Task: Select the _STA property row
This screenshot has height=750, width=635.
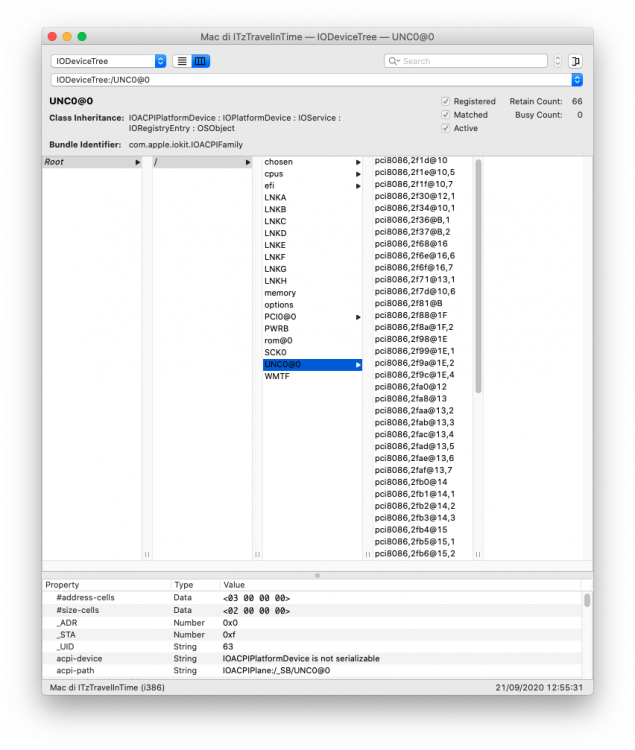Action: [x=312, y=635]
